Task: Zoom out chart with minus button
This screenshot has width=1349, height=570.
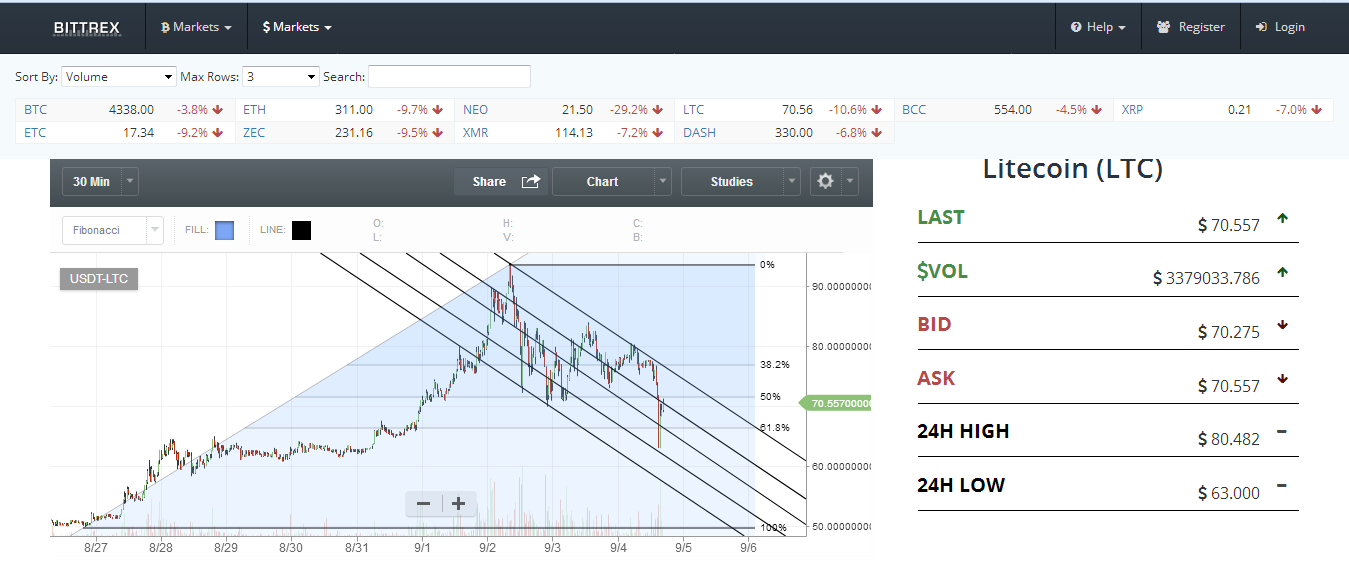Action: (x=423, y=504)
